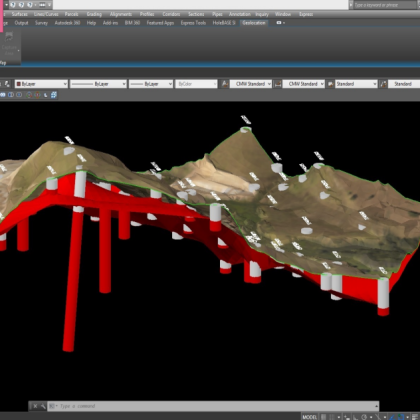Screen dimensions: 420x420
Task: Open the Quick Access Toolbar customize dropdown arrow
Action: pos(49,5)
